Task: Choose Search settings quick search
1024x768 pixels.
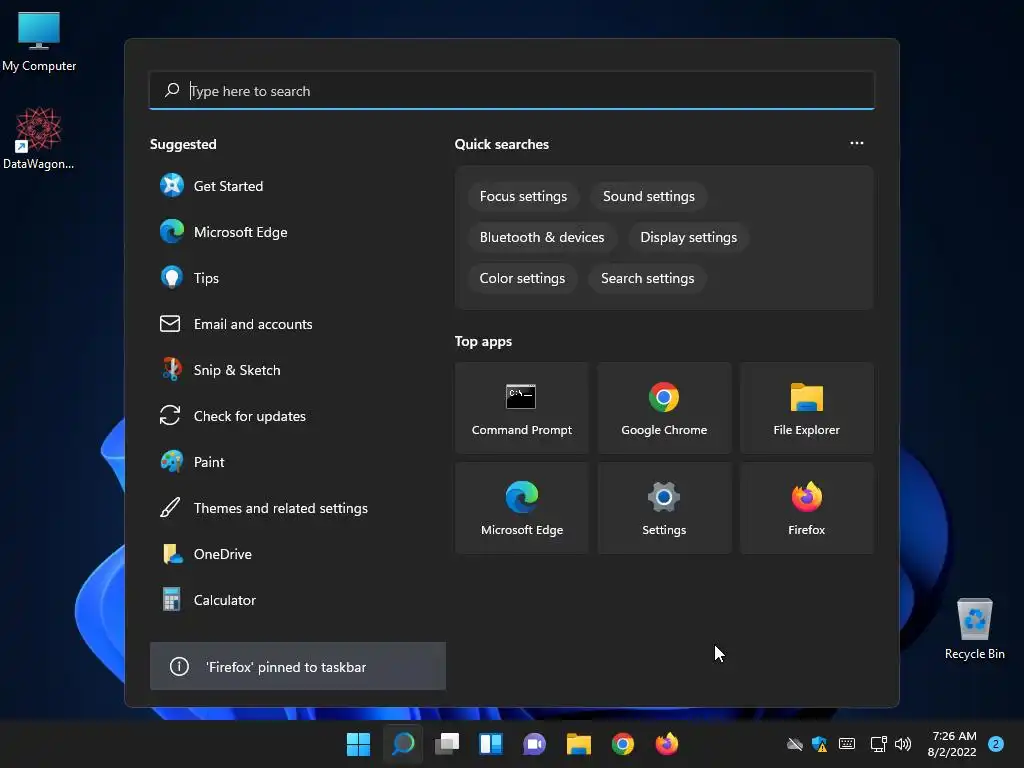Action: [647, 278]
